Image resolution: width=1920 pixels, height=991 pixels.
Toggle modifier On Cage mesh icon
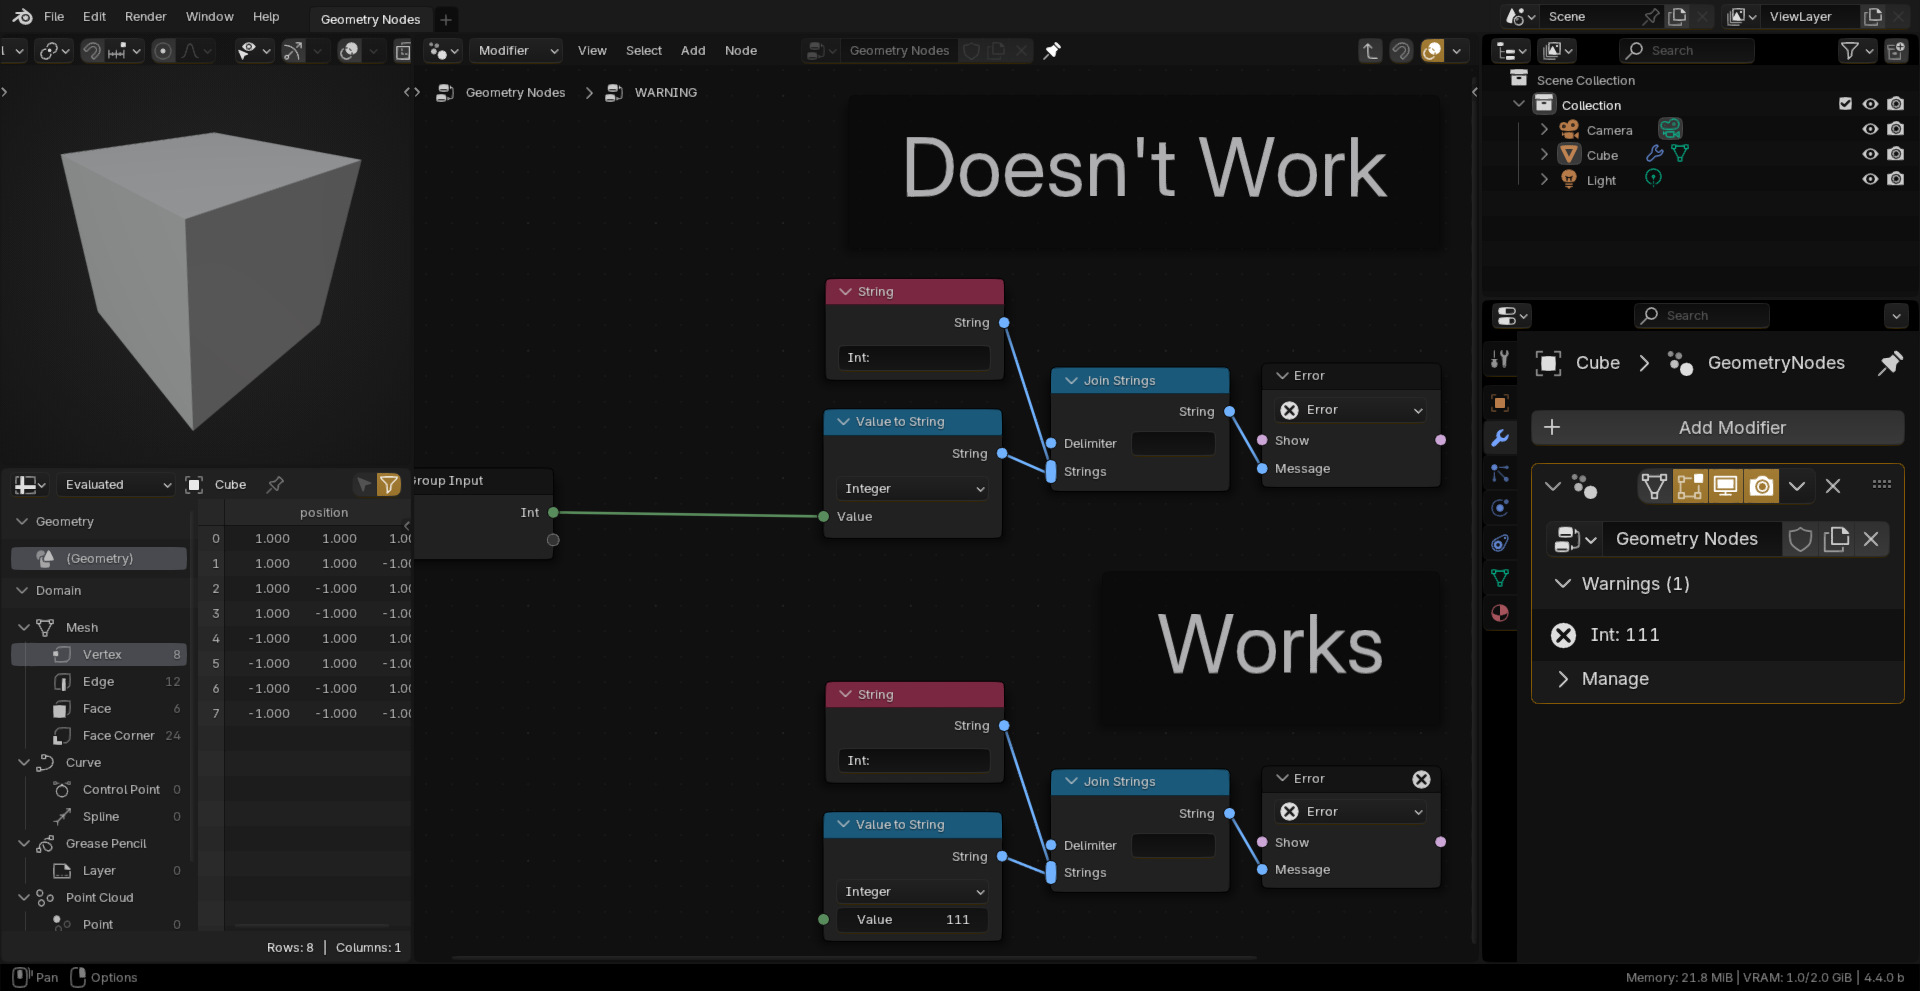click(1654, 486)
